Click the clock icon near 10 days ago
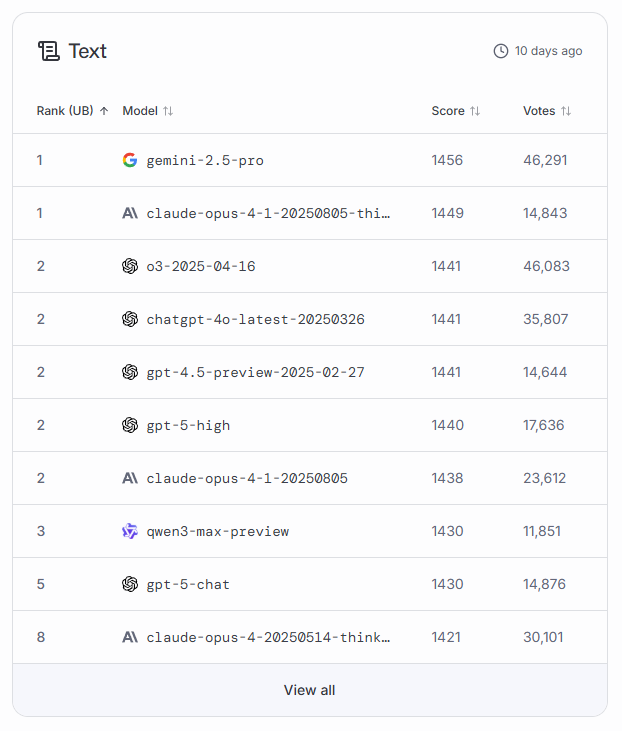The height and width of the screenshot is (731, 622). pos(501,51)
